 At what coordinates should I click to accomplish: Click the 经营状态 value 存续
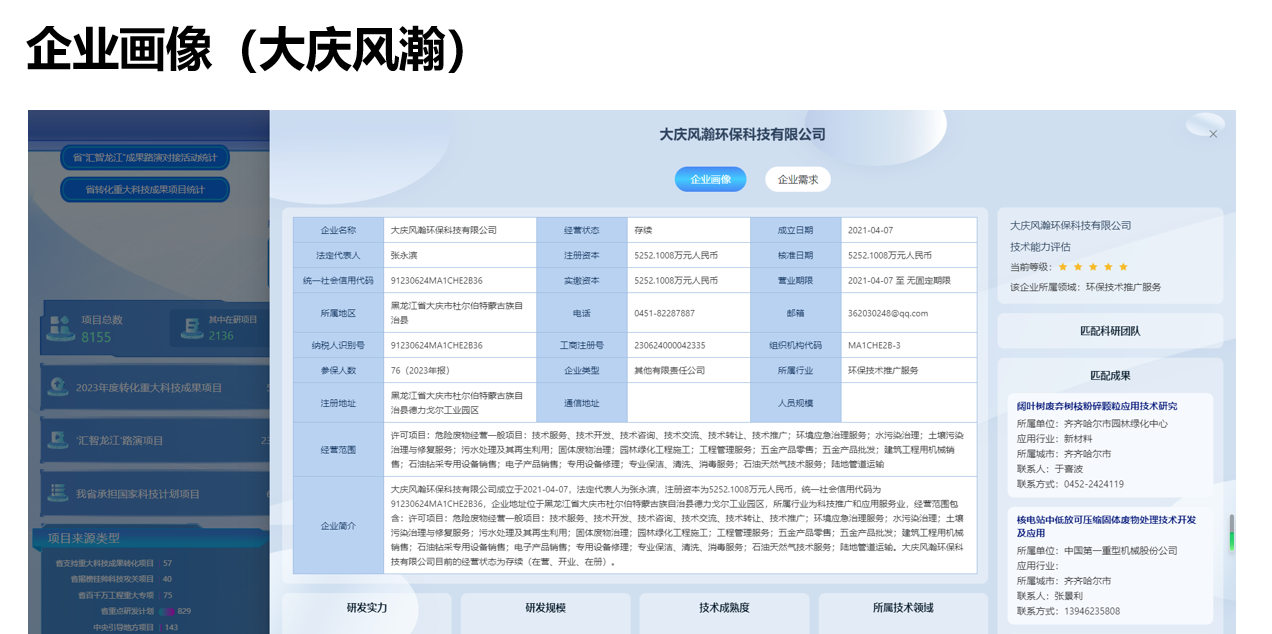pyautogui.click(x=643, y=230)
